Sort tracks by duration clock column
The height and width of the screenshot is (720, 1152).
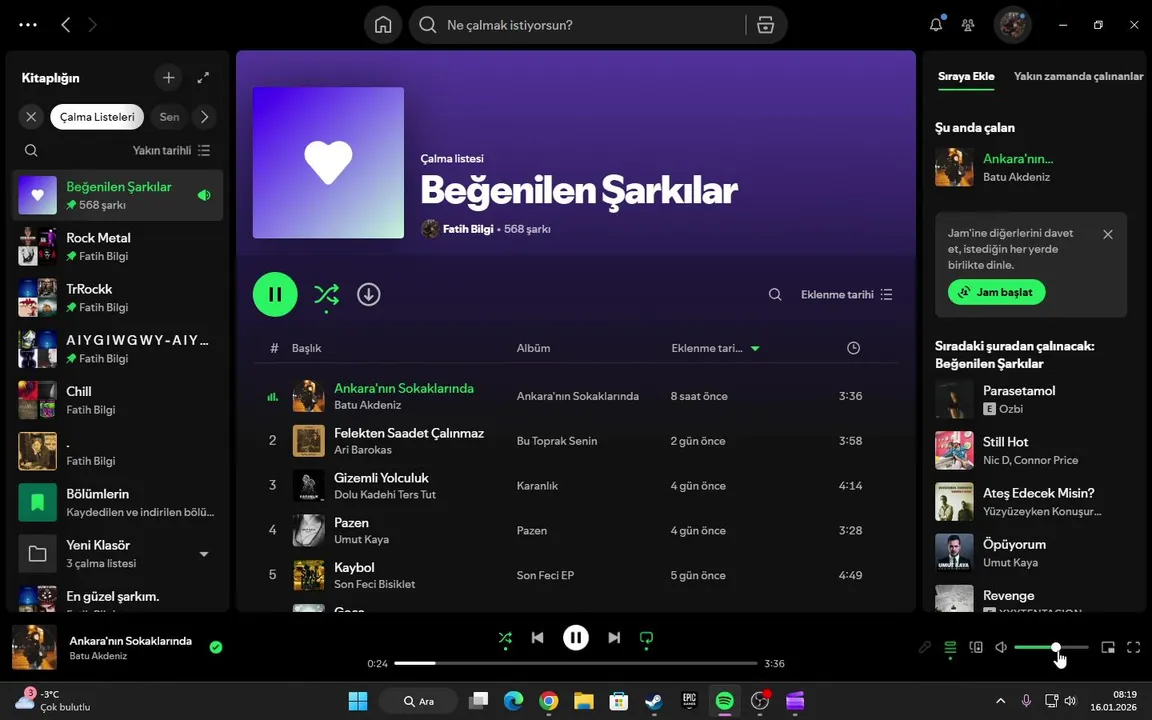(853, 348)
